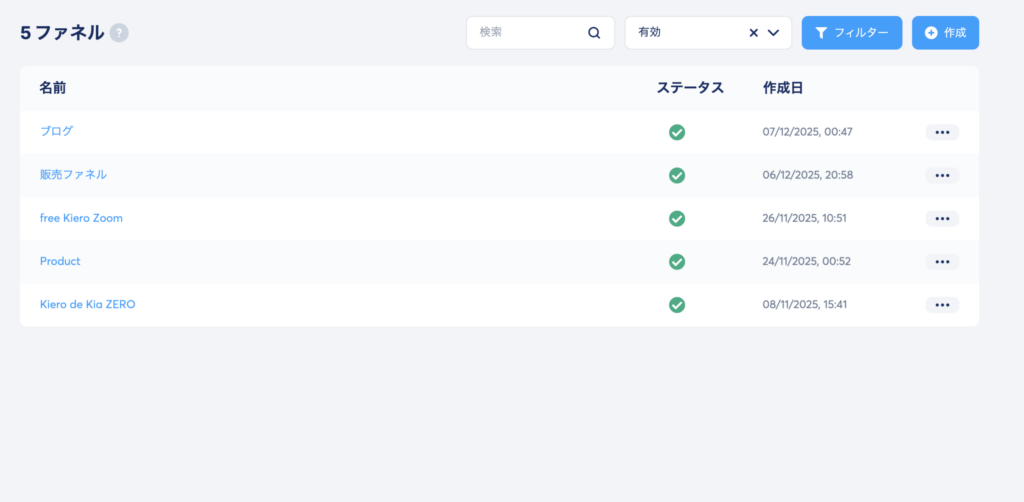Open the three-dot menu for ブログ

(941, 132)
